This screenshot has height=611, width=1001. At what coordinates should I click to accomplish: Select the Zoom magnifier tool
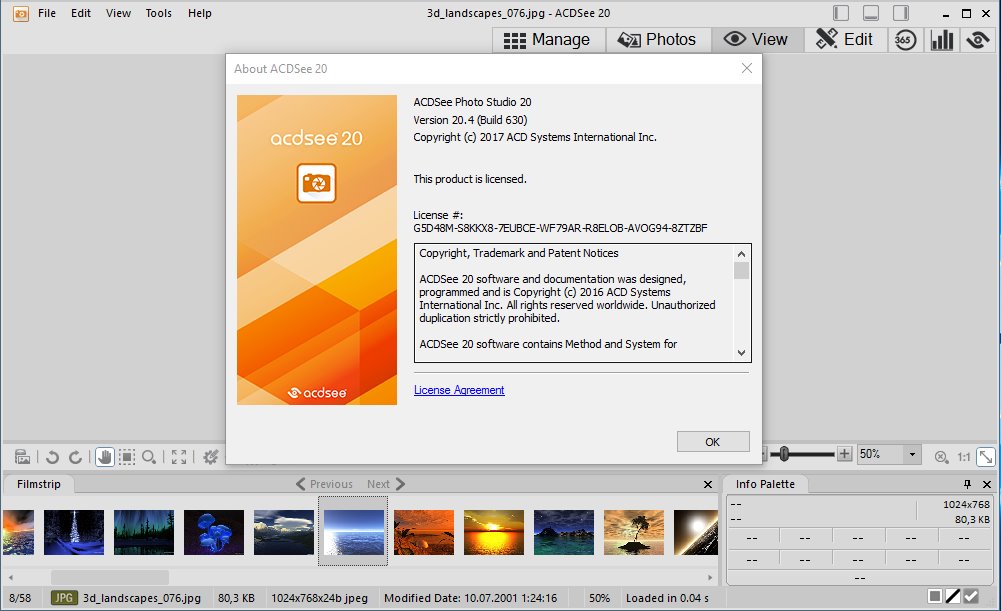[x=149, y=457]
